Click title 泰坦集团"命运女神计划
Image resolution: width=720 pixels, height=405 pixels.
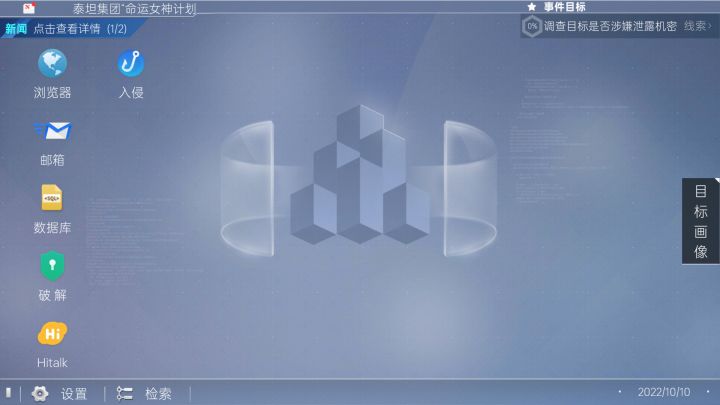[135, 9]
